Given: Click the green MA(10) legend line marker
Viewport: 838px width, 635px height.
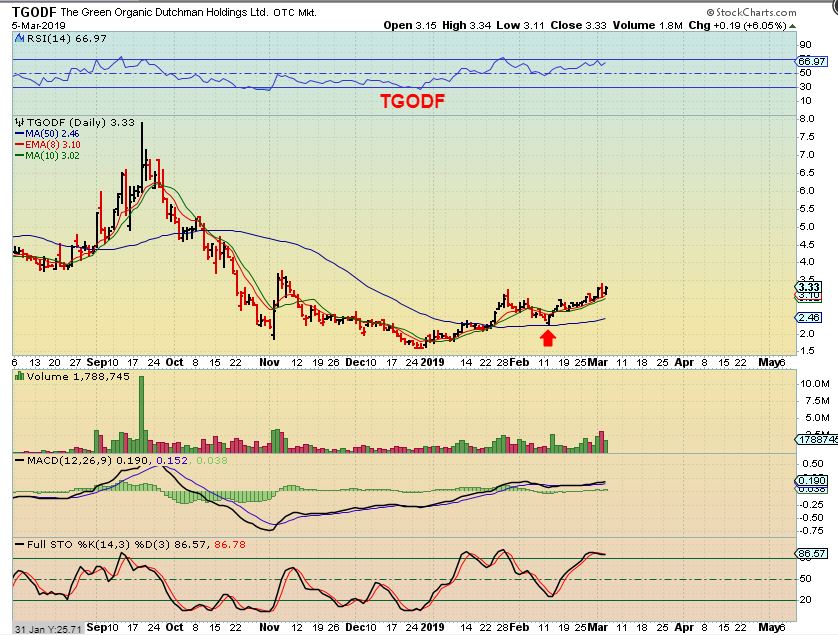Looking at the screenshot, I should [20, 156].
